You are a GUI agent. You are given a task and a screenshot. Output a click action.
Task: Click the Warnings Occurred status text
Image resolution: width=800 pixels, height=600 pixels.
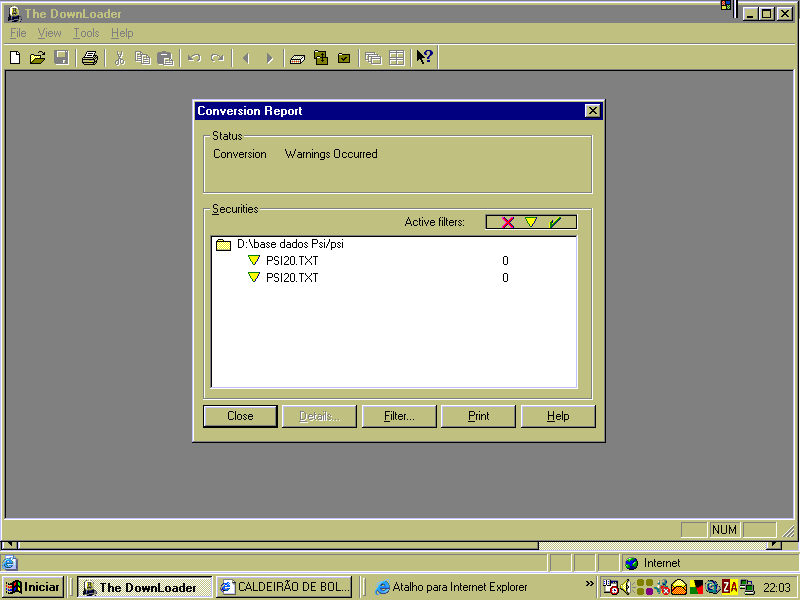331,154
